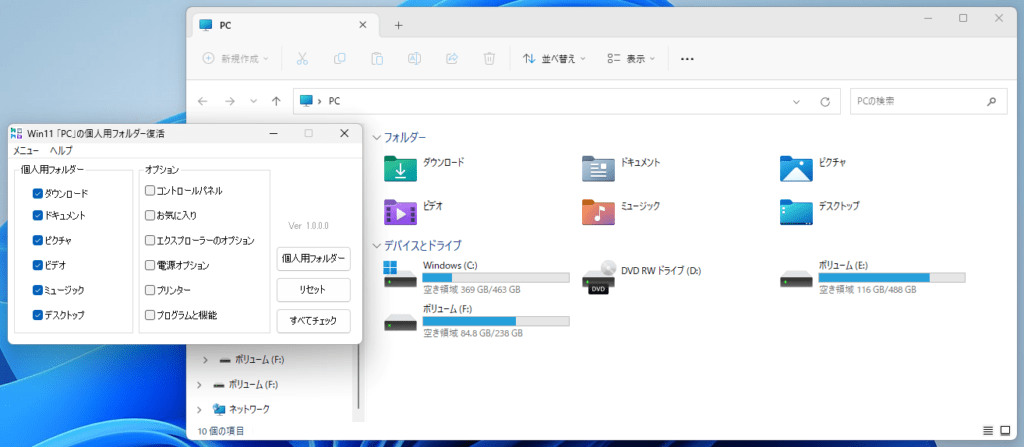Uncheck the ダウンロード checkbox
Screen dimensions: 1024x447
click(x=37, y=193)
